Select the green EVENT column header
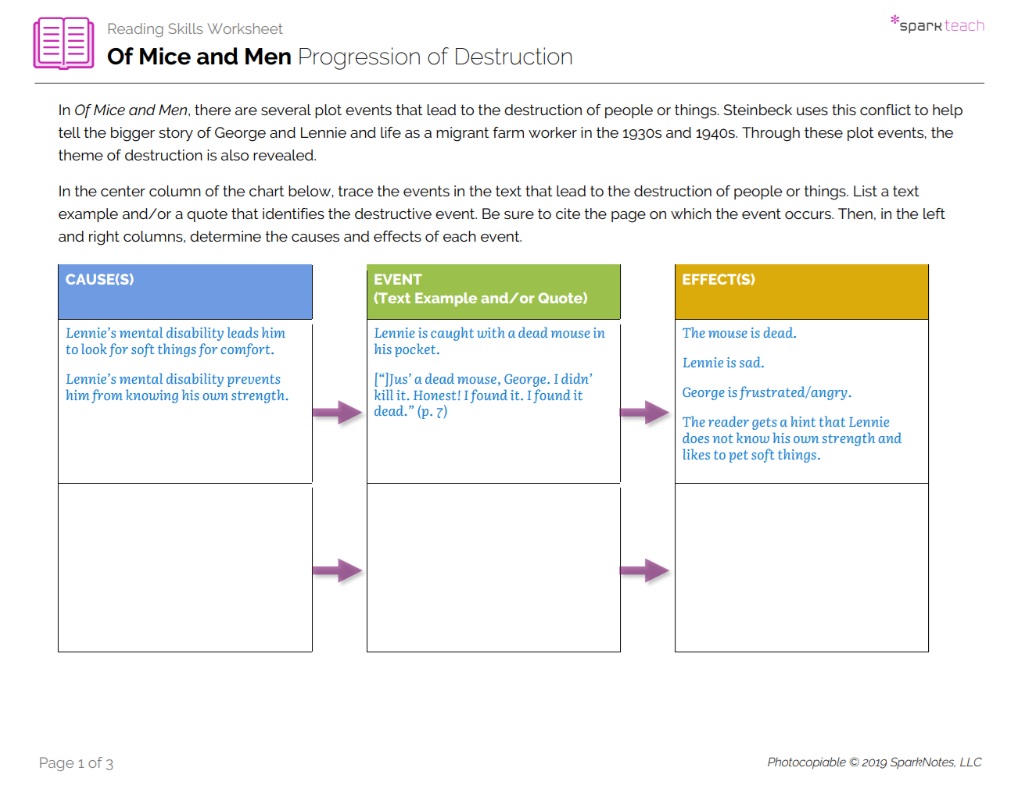The image size is (1016, 785). click(493, 291)
